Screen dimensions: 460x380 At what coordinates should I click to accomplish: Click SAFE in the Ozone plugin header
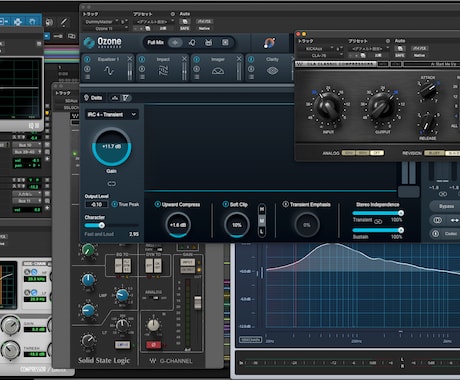(184, 29)
